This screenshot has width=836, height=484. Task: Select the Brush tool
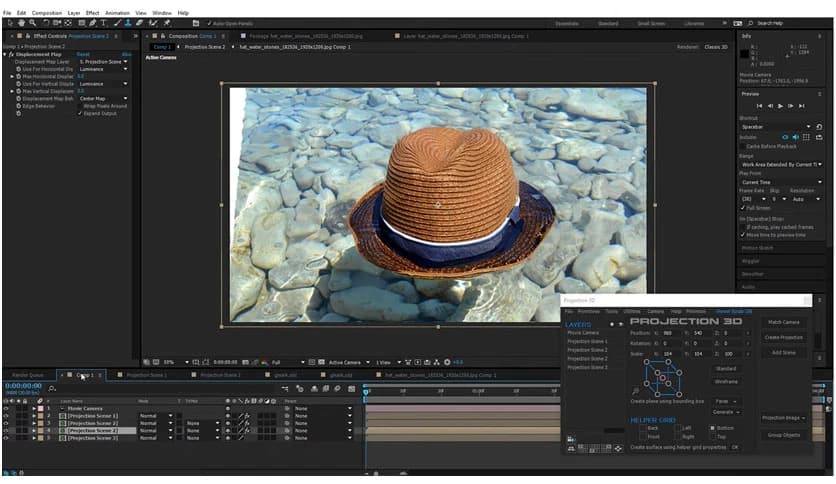(x=117, y=23)
